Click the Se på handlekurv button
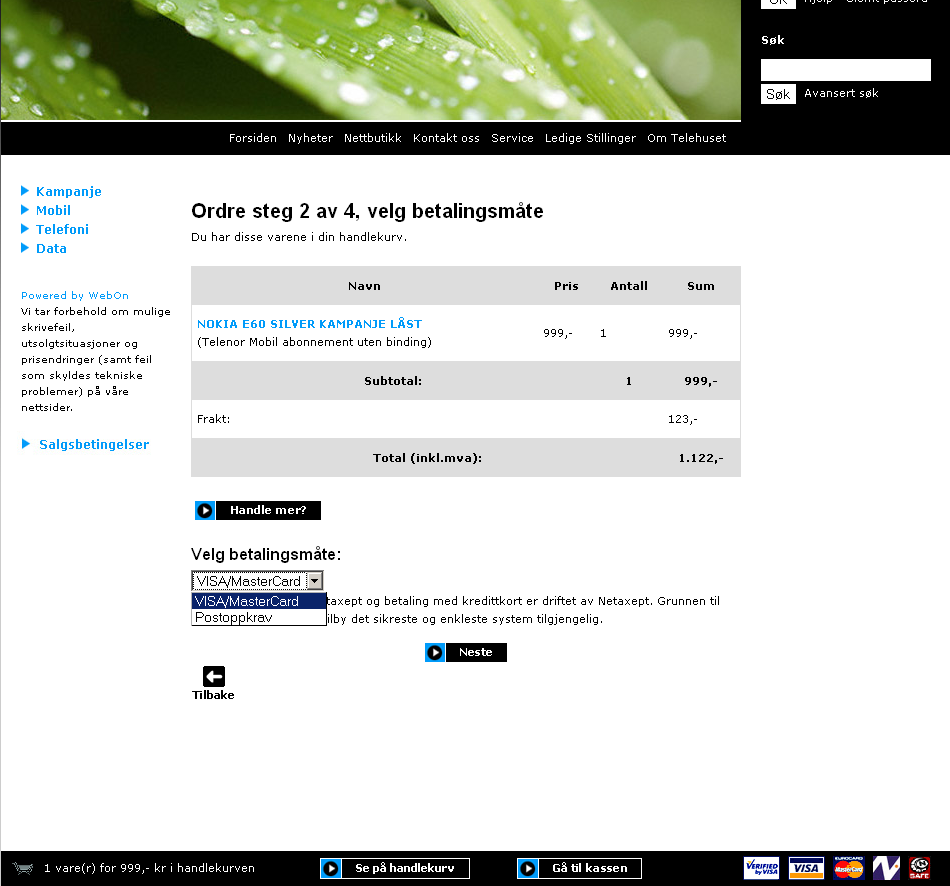 395,868
